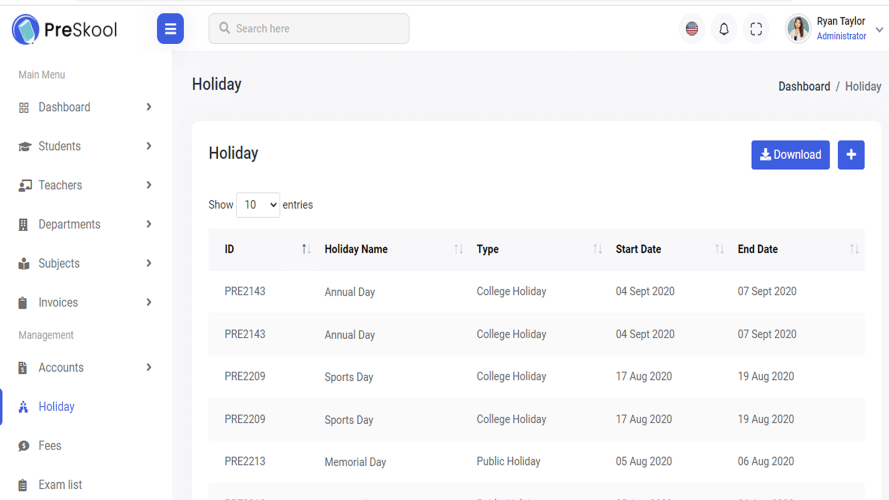Sort by Start Date column arrows

[x=719, y=249]
